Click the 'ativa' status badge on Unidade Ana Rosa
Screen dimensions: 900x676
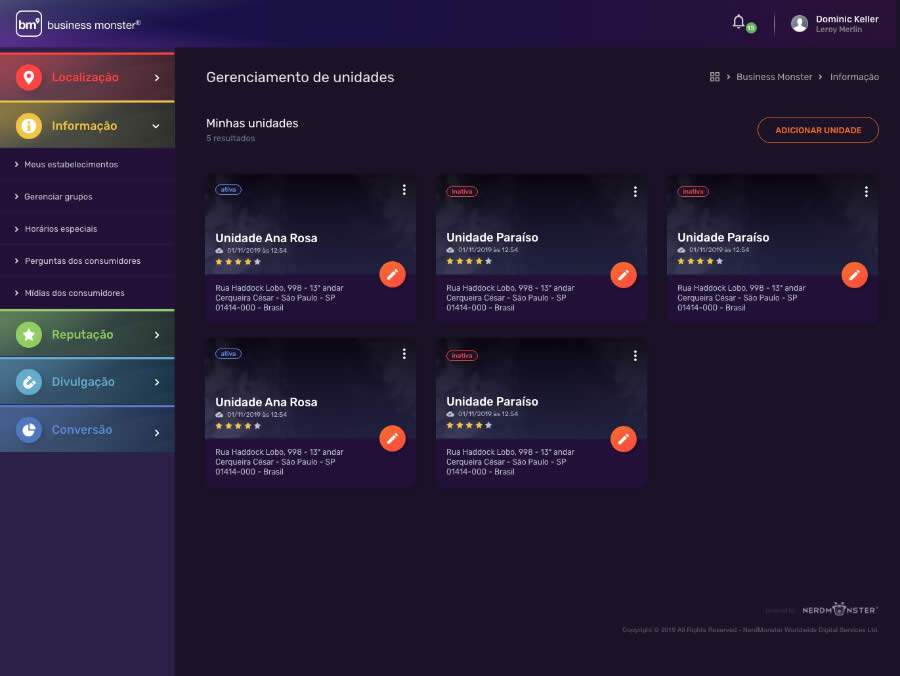228,189
